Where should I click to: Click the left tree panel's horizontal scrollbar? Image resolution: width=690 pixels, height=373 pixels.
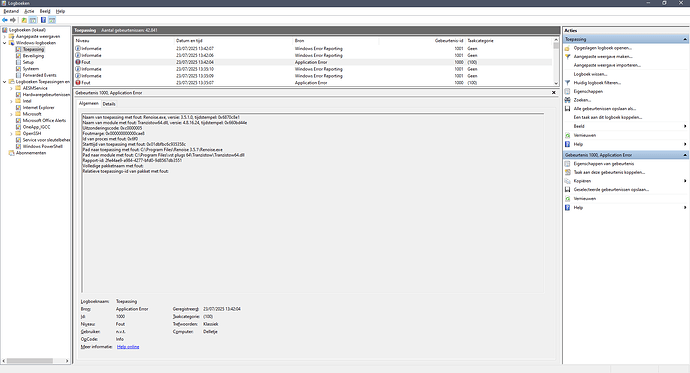[35, 361]
